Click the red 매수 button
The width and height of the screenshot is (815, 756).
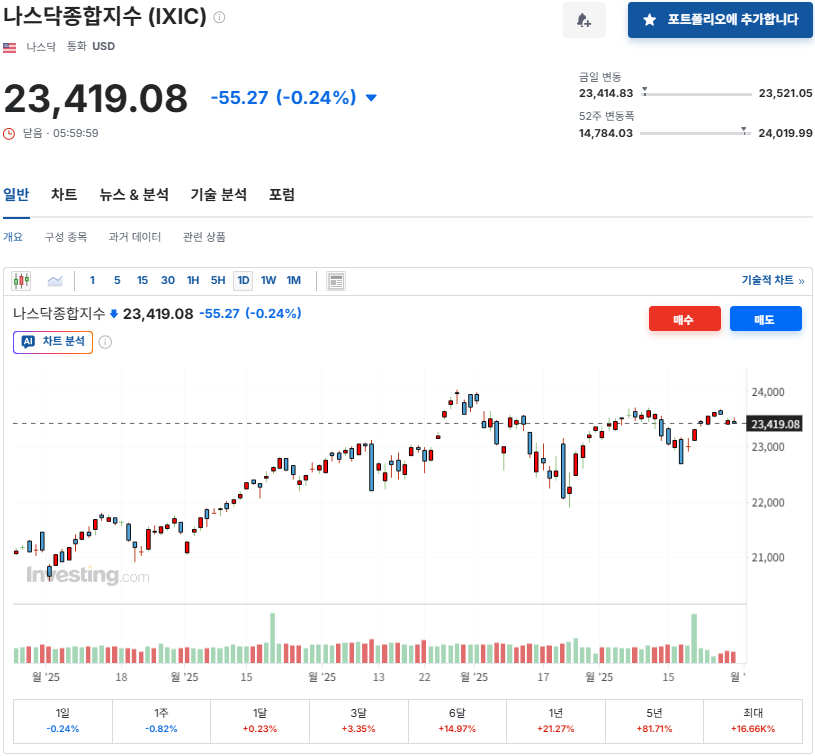[x=684, y=319]
